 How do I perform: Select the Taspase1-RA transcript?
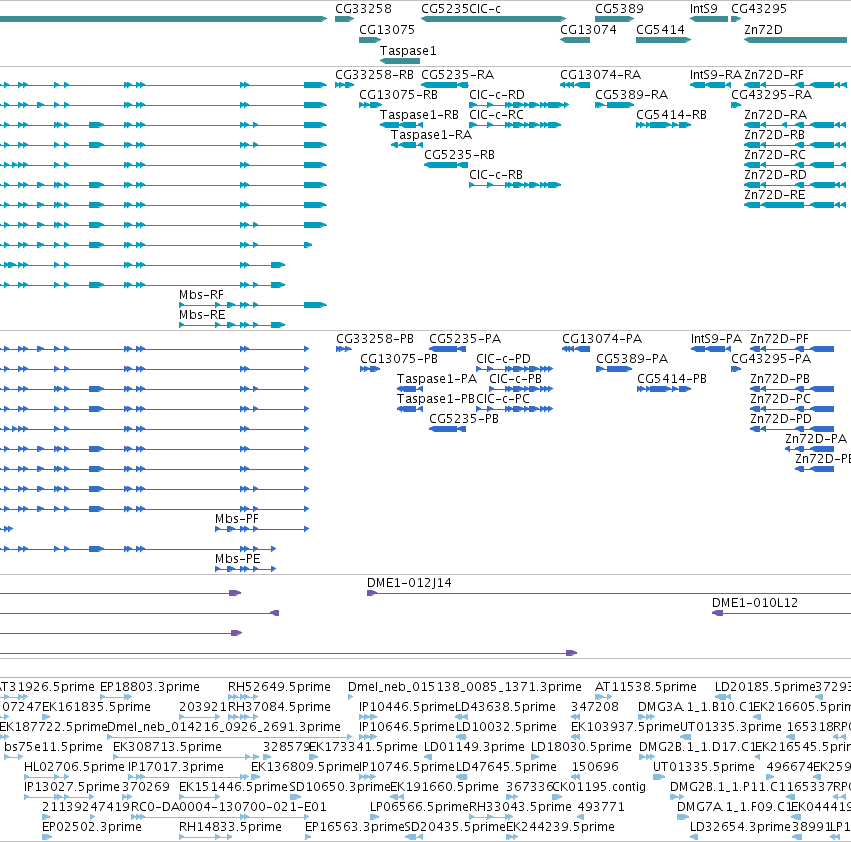pyautogui.click(x=407, y=145)
